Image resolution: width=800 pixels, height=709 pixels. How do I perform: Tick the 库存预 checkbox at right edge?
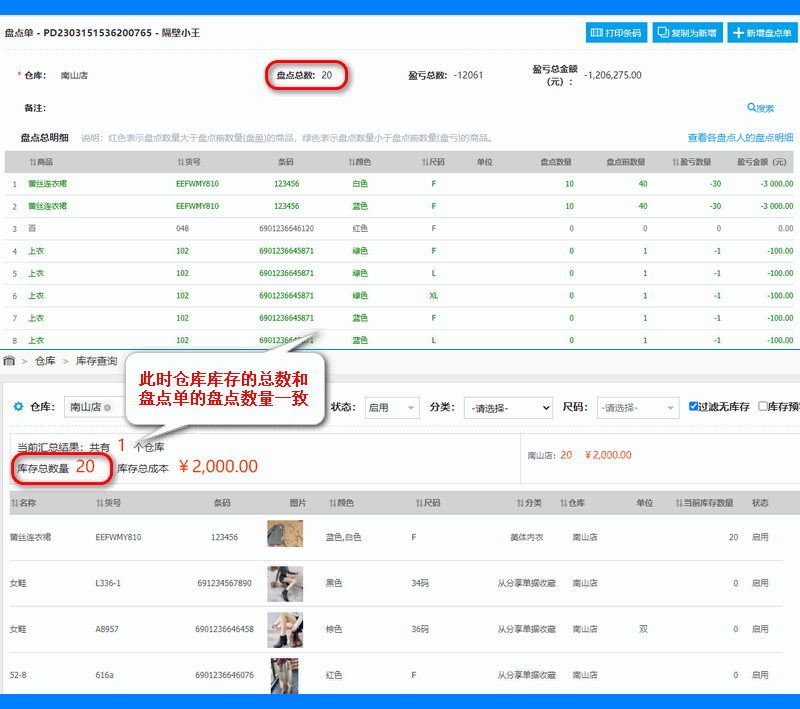click(762, 406)
